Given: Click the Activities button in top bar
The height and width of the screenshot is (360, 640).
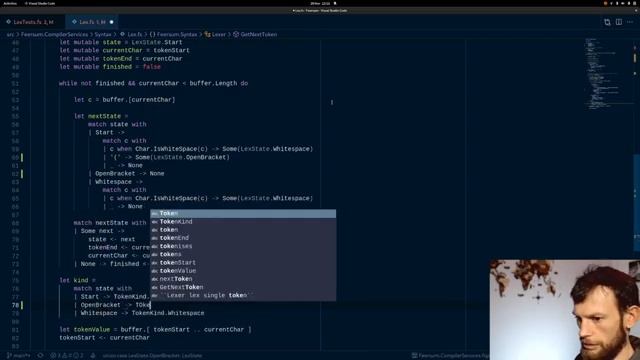Looking at the screenshot, I should click(x=10, y=3).
